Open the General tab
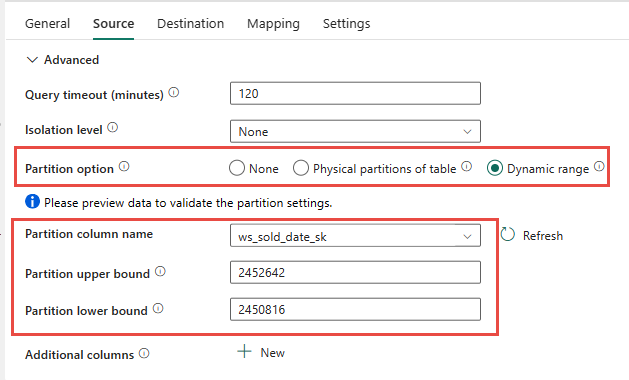Viewport: 629px width, 380px height. pyautogui.click(x=47, y=24)
